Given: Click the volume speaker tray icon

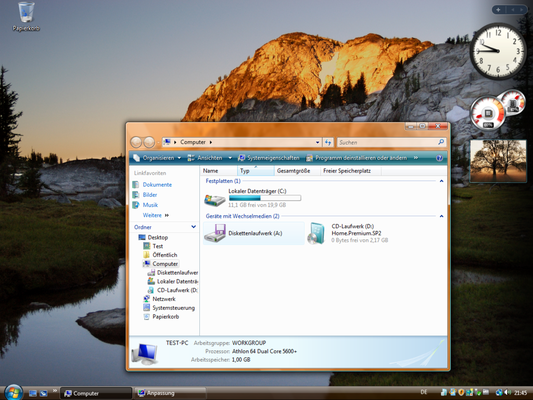Looking at the screenshot, I should pyautogui.click(x=508, y=393).
